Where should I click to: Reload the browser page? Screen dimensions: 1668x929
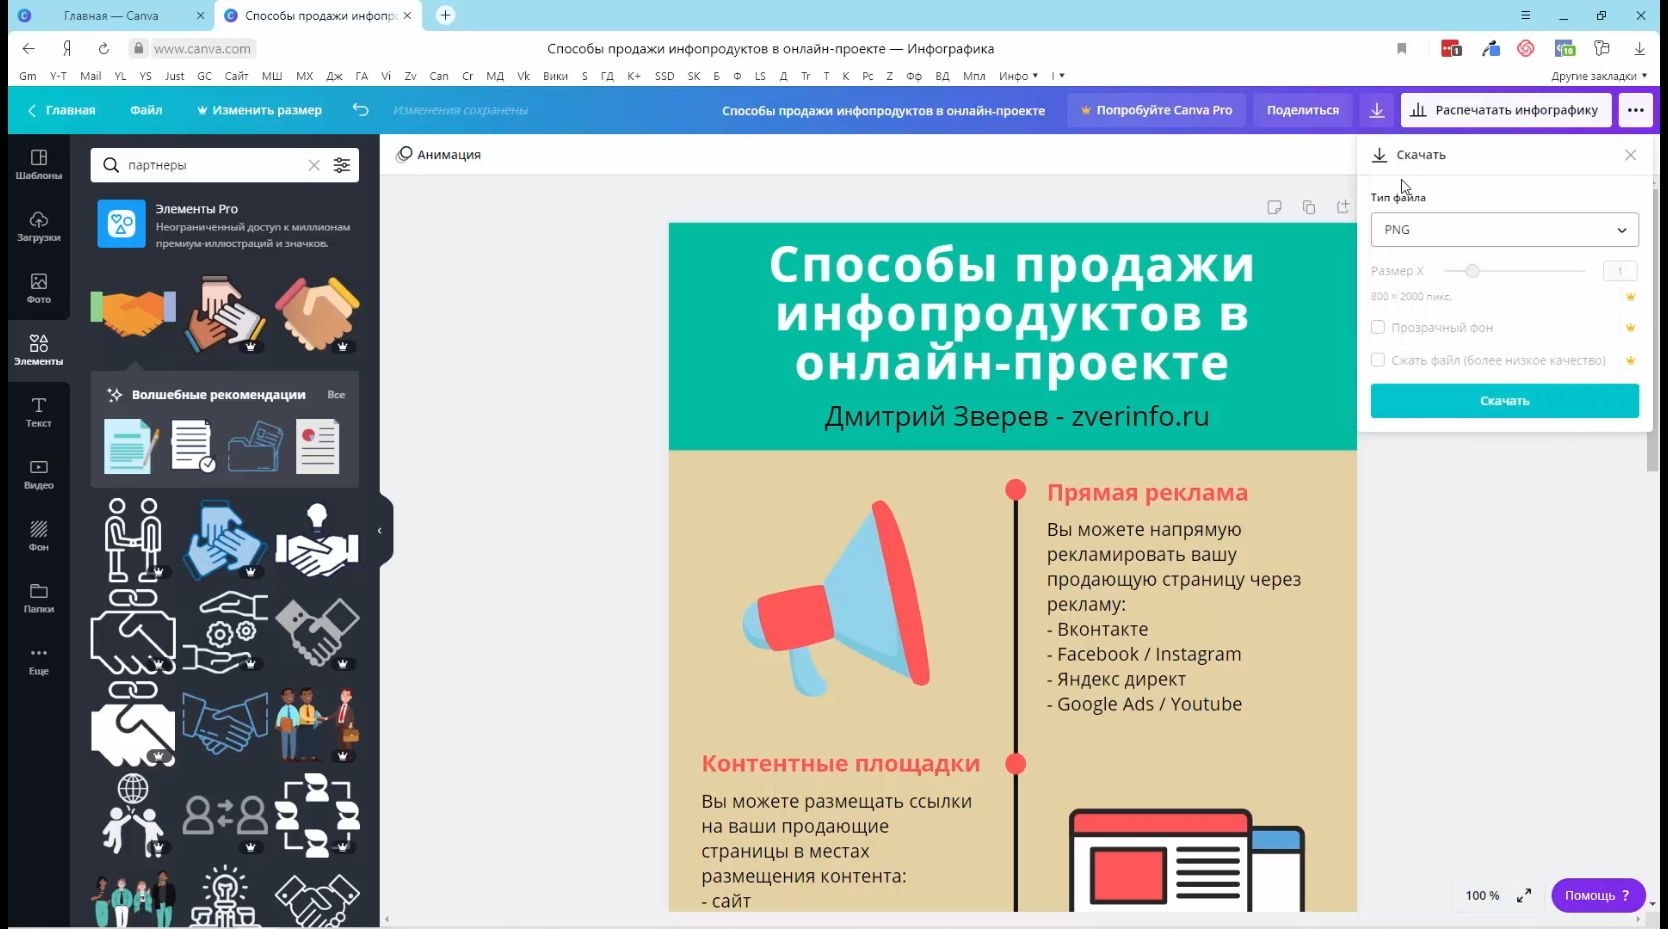coord(103,48)
